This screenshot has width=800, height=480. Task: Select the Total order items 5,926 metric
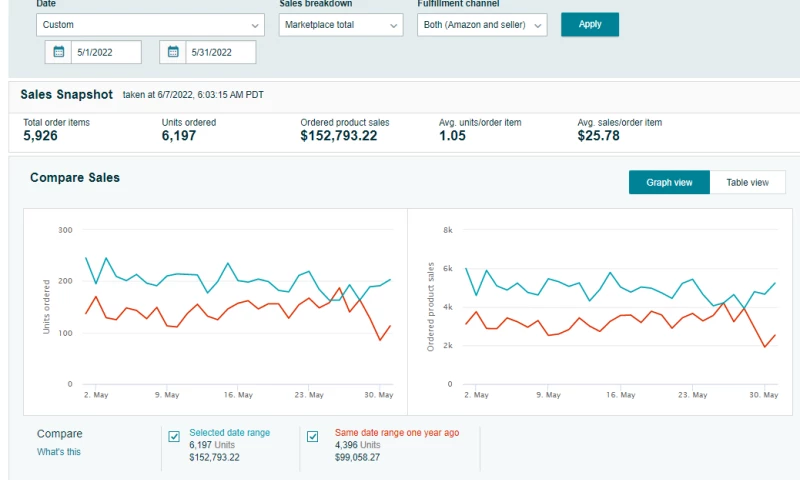56,130
